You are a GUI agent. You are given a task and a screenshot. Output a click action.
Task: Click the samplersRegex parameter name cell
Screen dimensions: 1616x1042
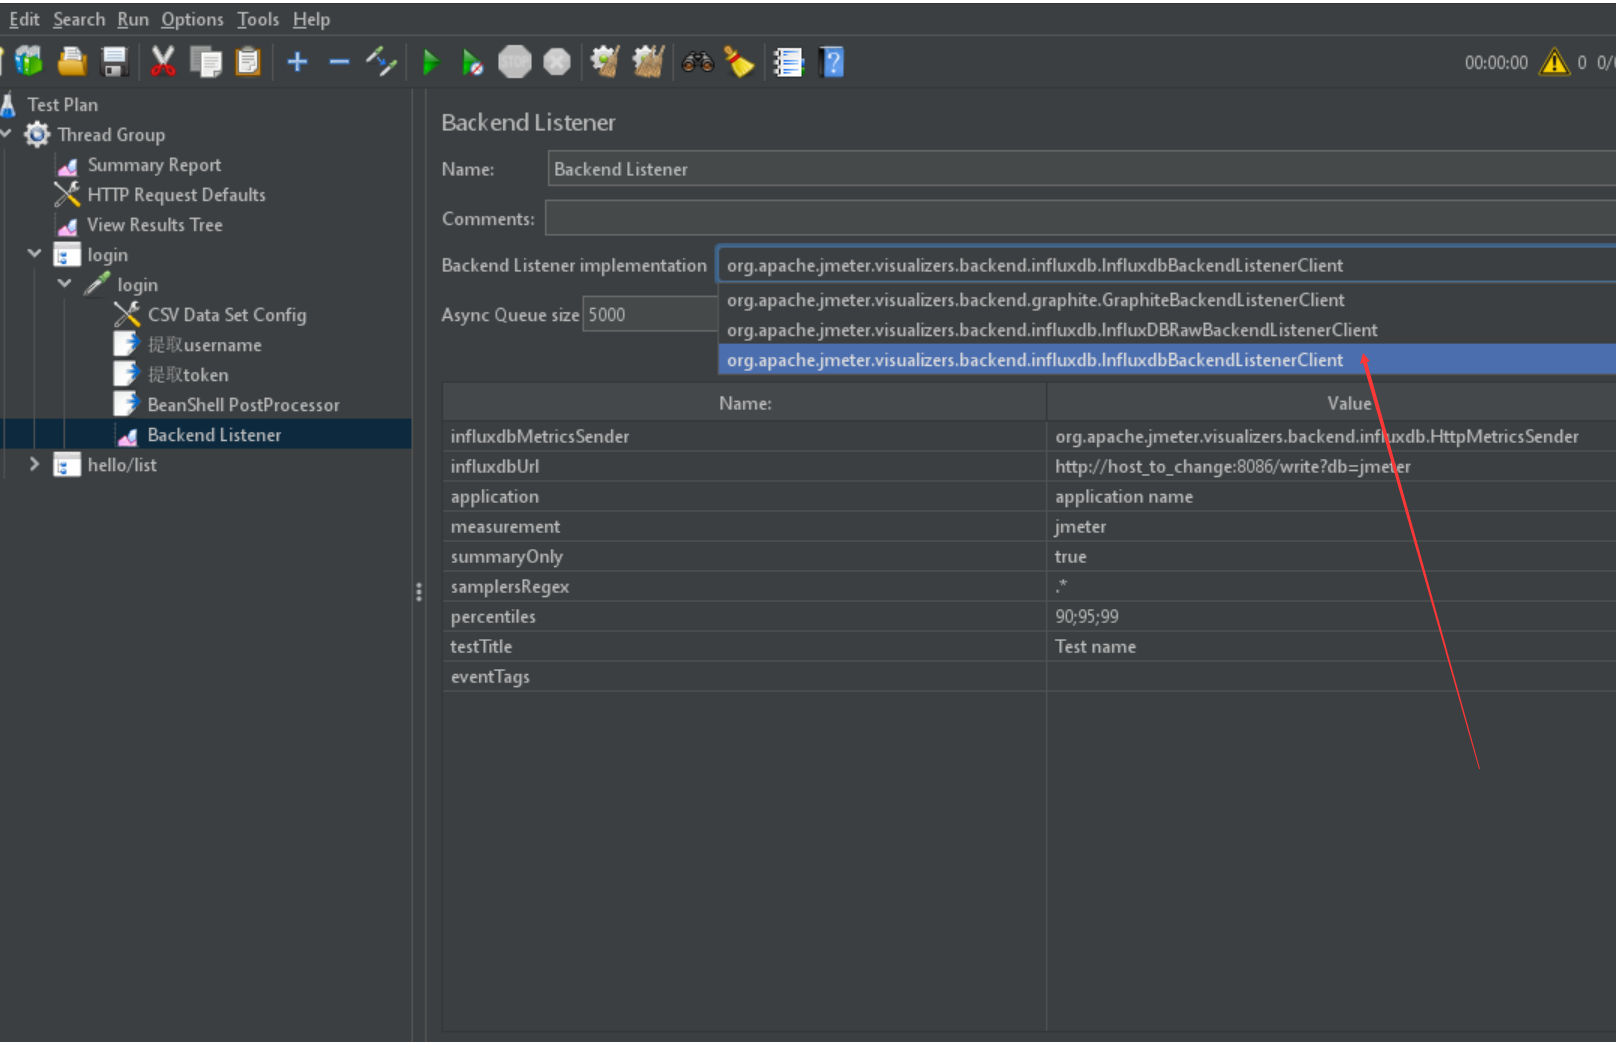click(744, 586)
